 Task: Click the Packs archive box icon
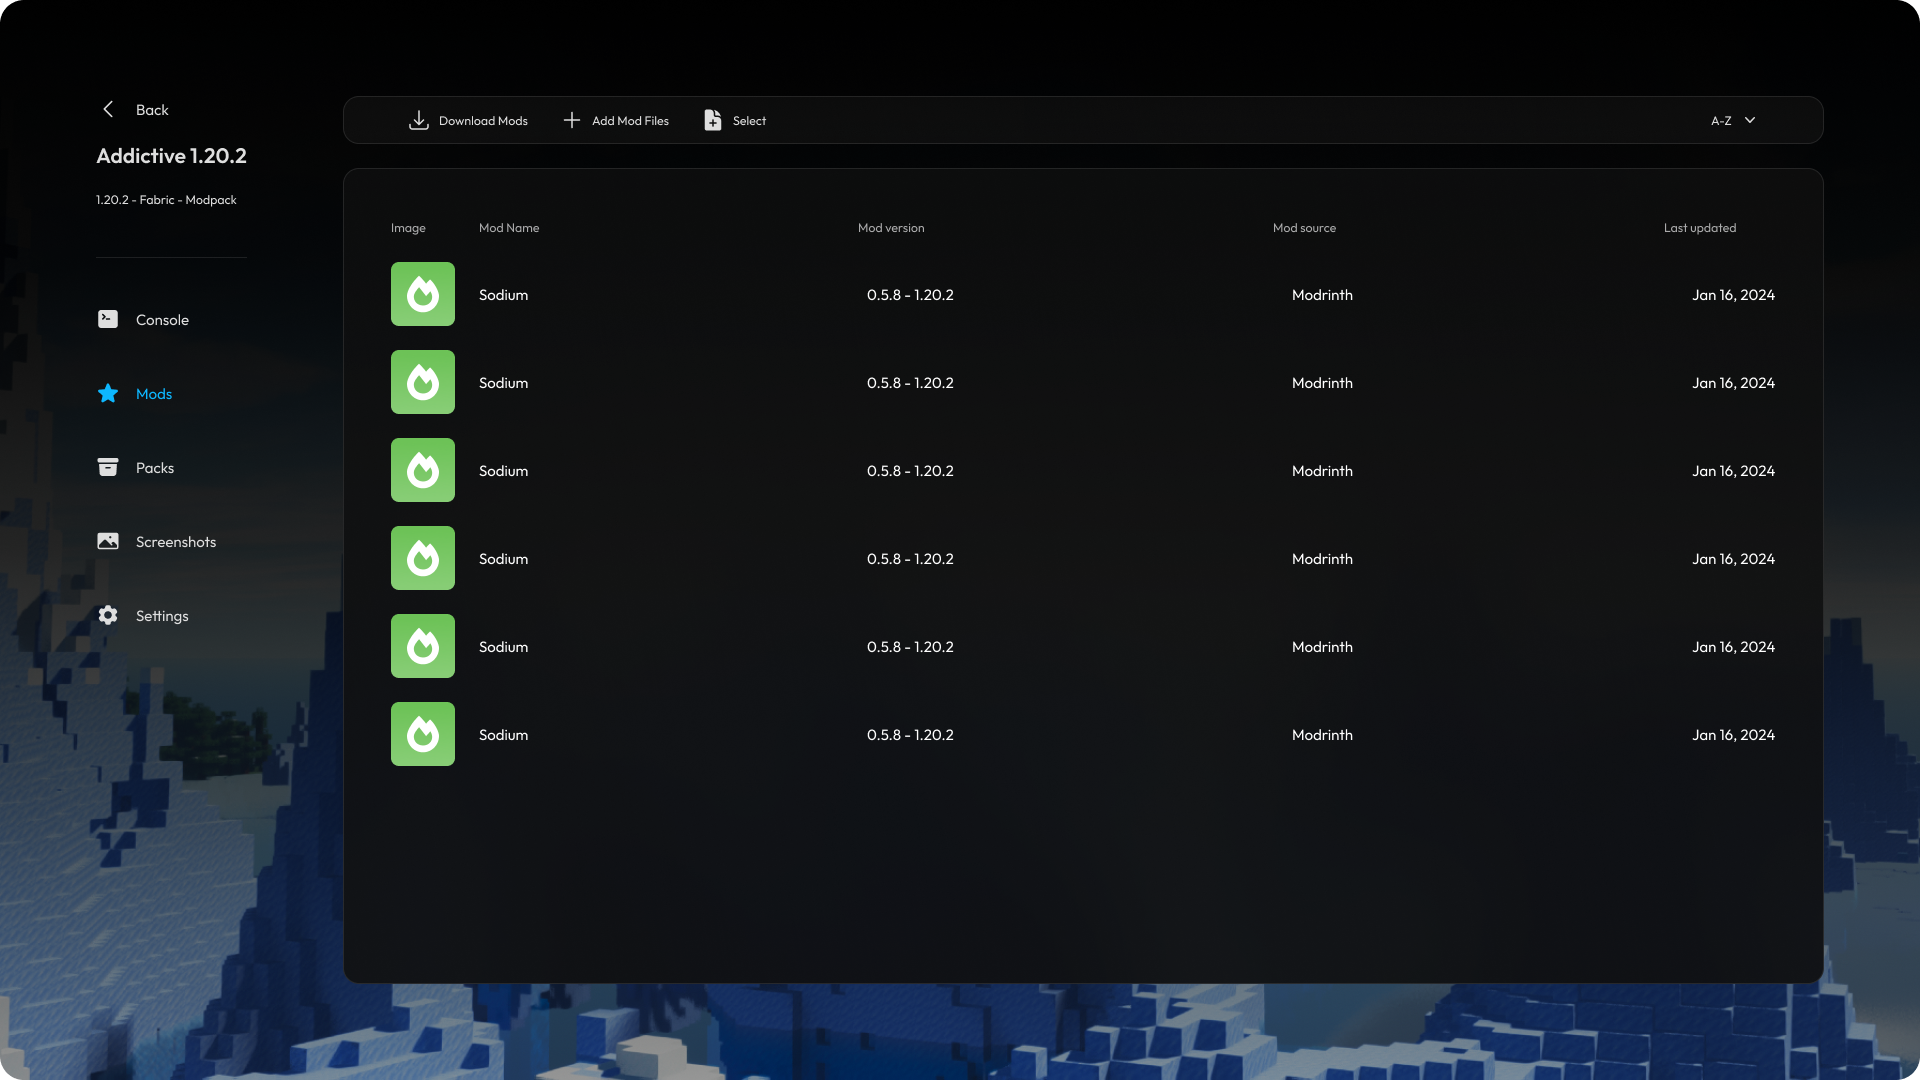pyautogui.click(x=108, y=467)
